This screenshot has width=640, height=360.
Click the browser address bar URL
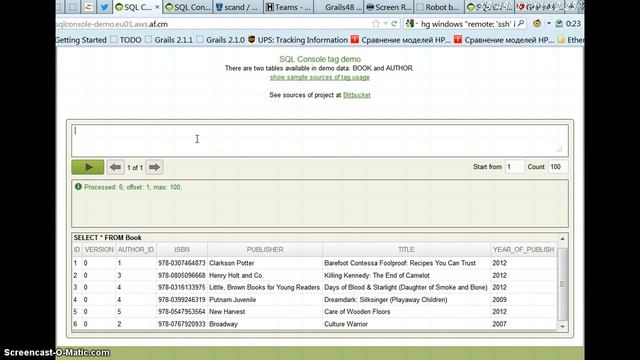(112, 24)
